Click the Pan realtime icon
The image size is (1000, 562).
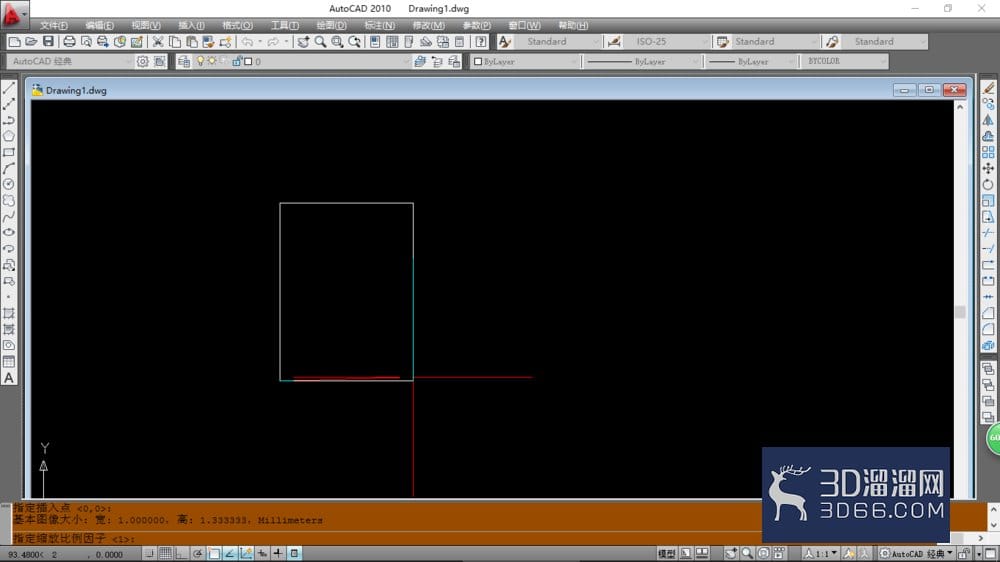pyautogui.click(x=304, y=41)
